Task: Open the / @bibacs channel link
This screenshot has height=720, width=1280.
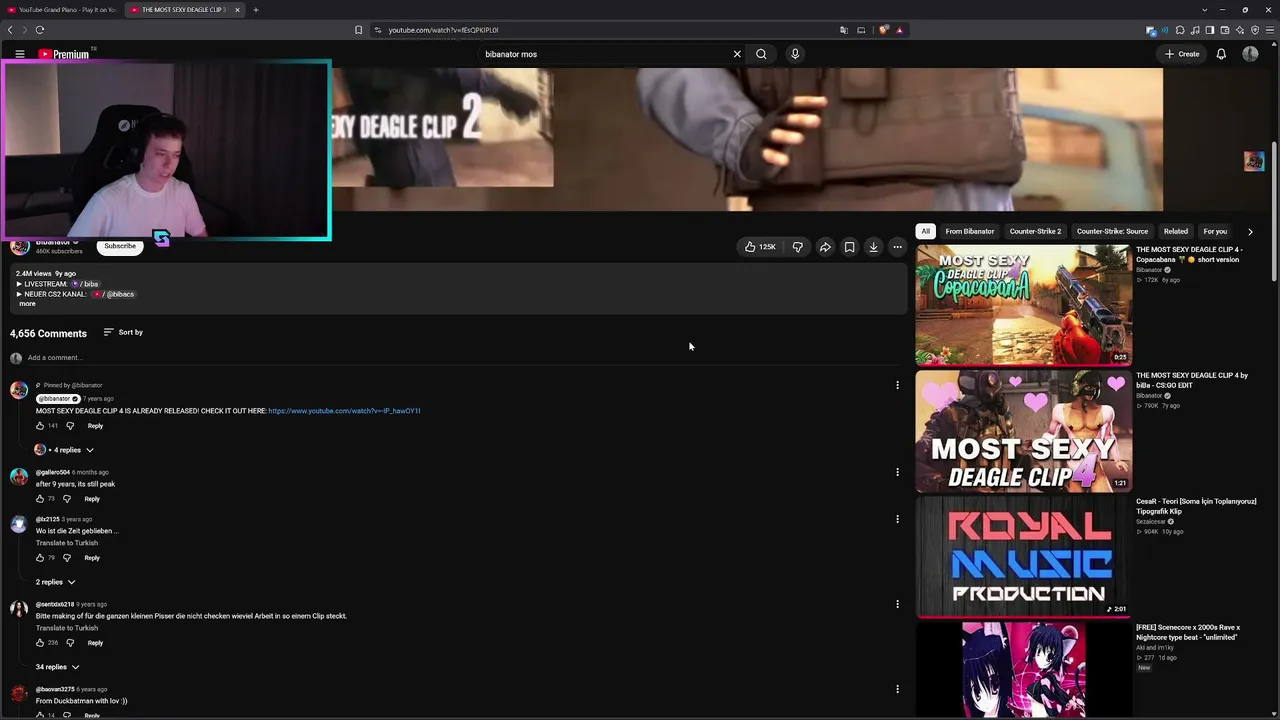Action: pos(114,294)
